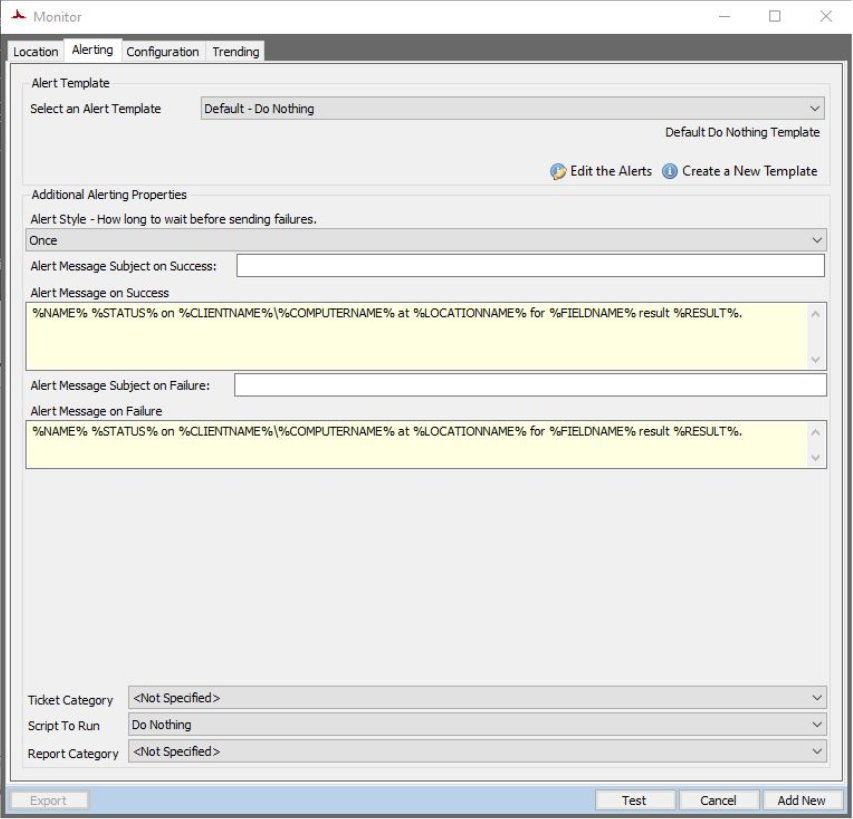Open the Script To Run dropdown
Screen dimensions: 853x819
[477, 724]
